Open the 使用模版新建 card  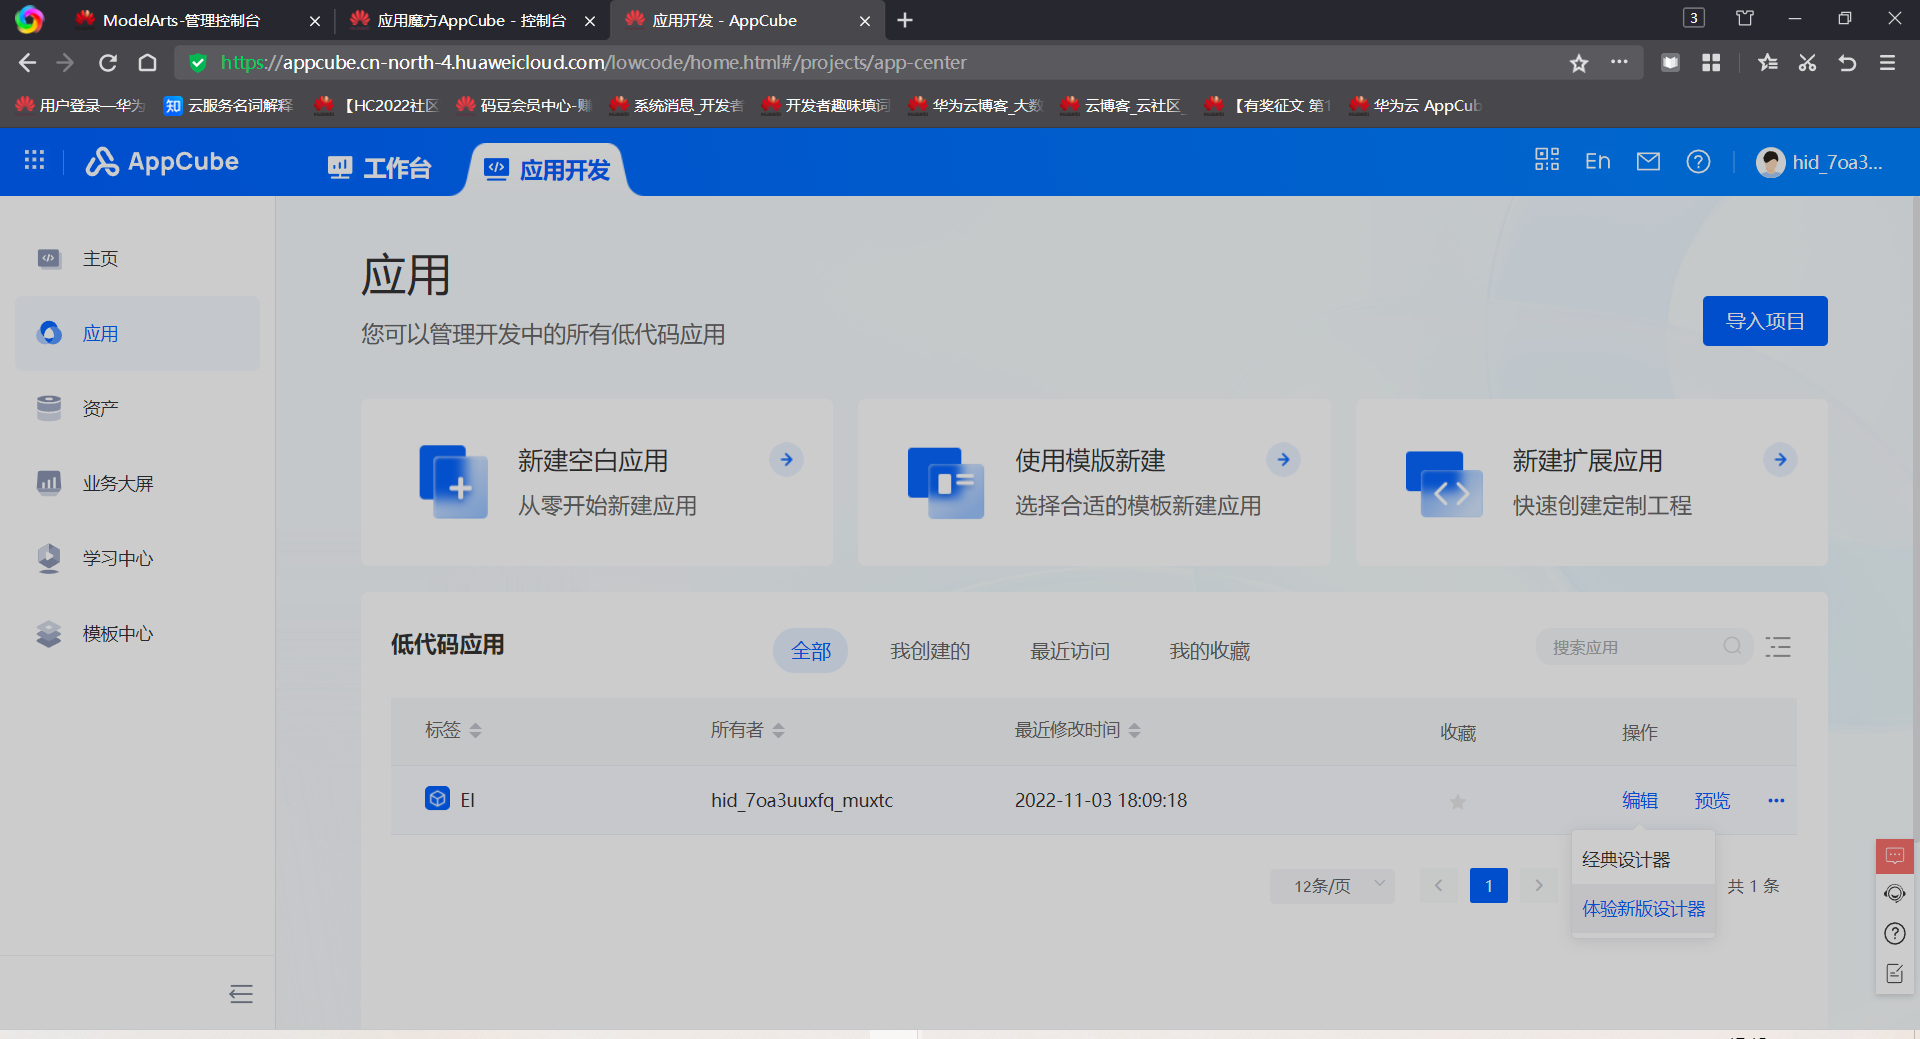[1094, 482]
